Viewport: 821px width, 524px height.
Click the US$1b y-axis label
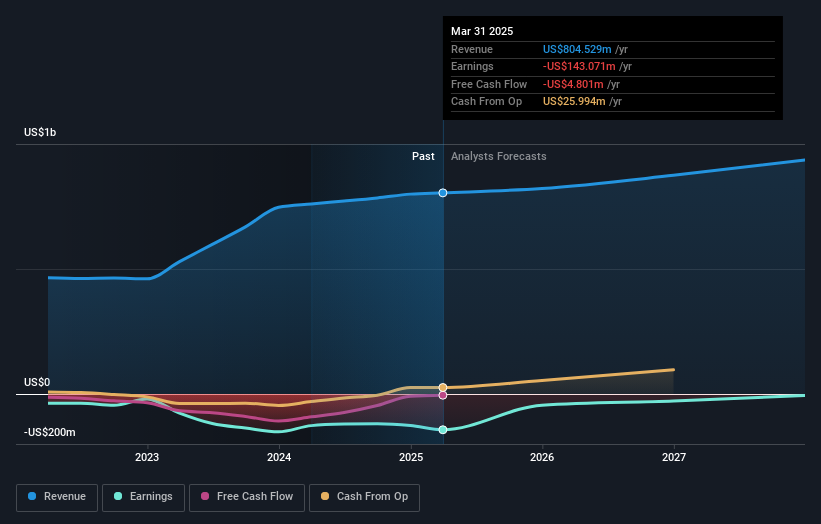coord(40,132)
